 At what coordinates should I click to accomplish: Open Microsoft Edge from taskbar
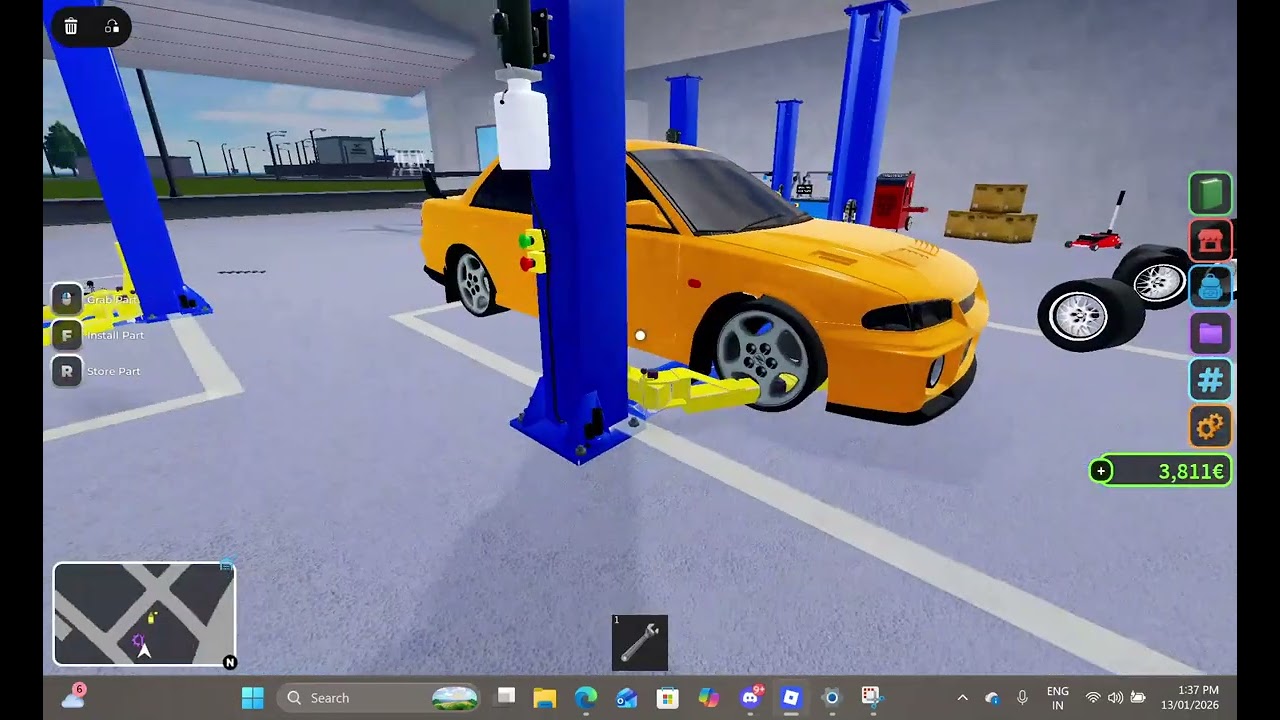586,698
